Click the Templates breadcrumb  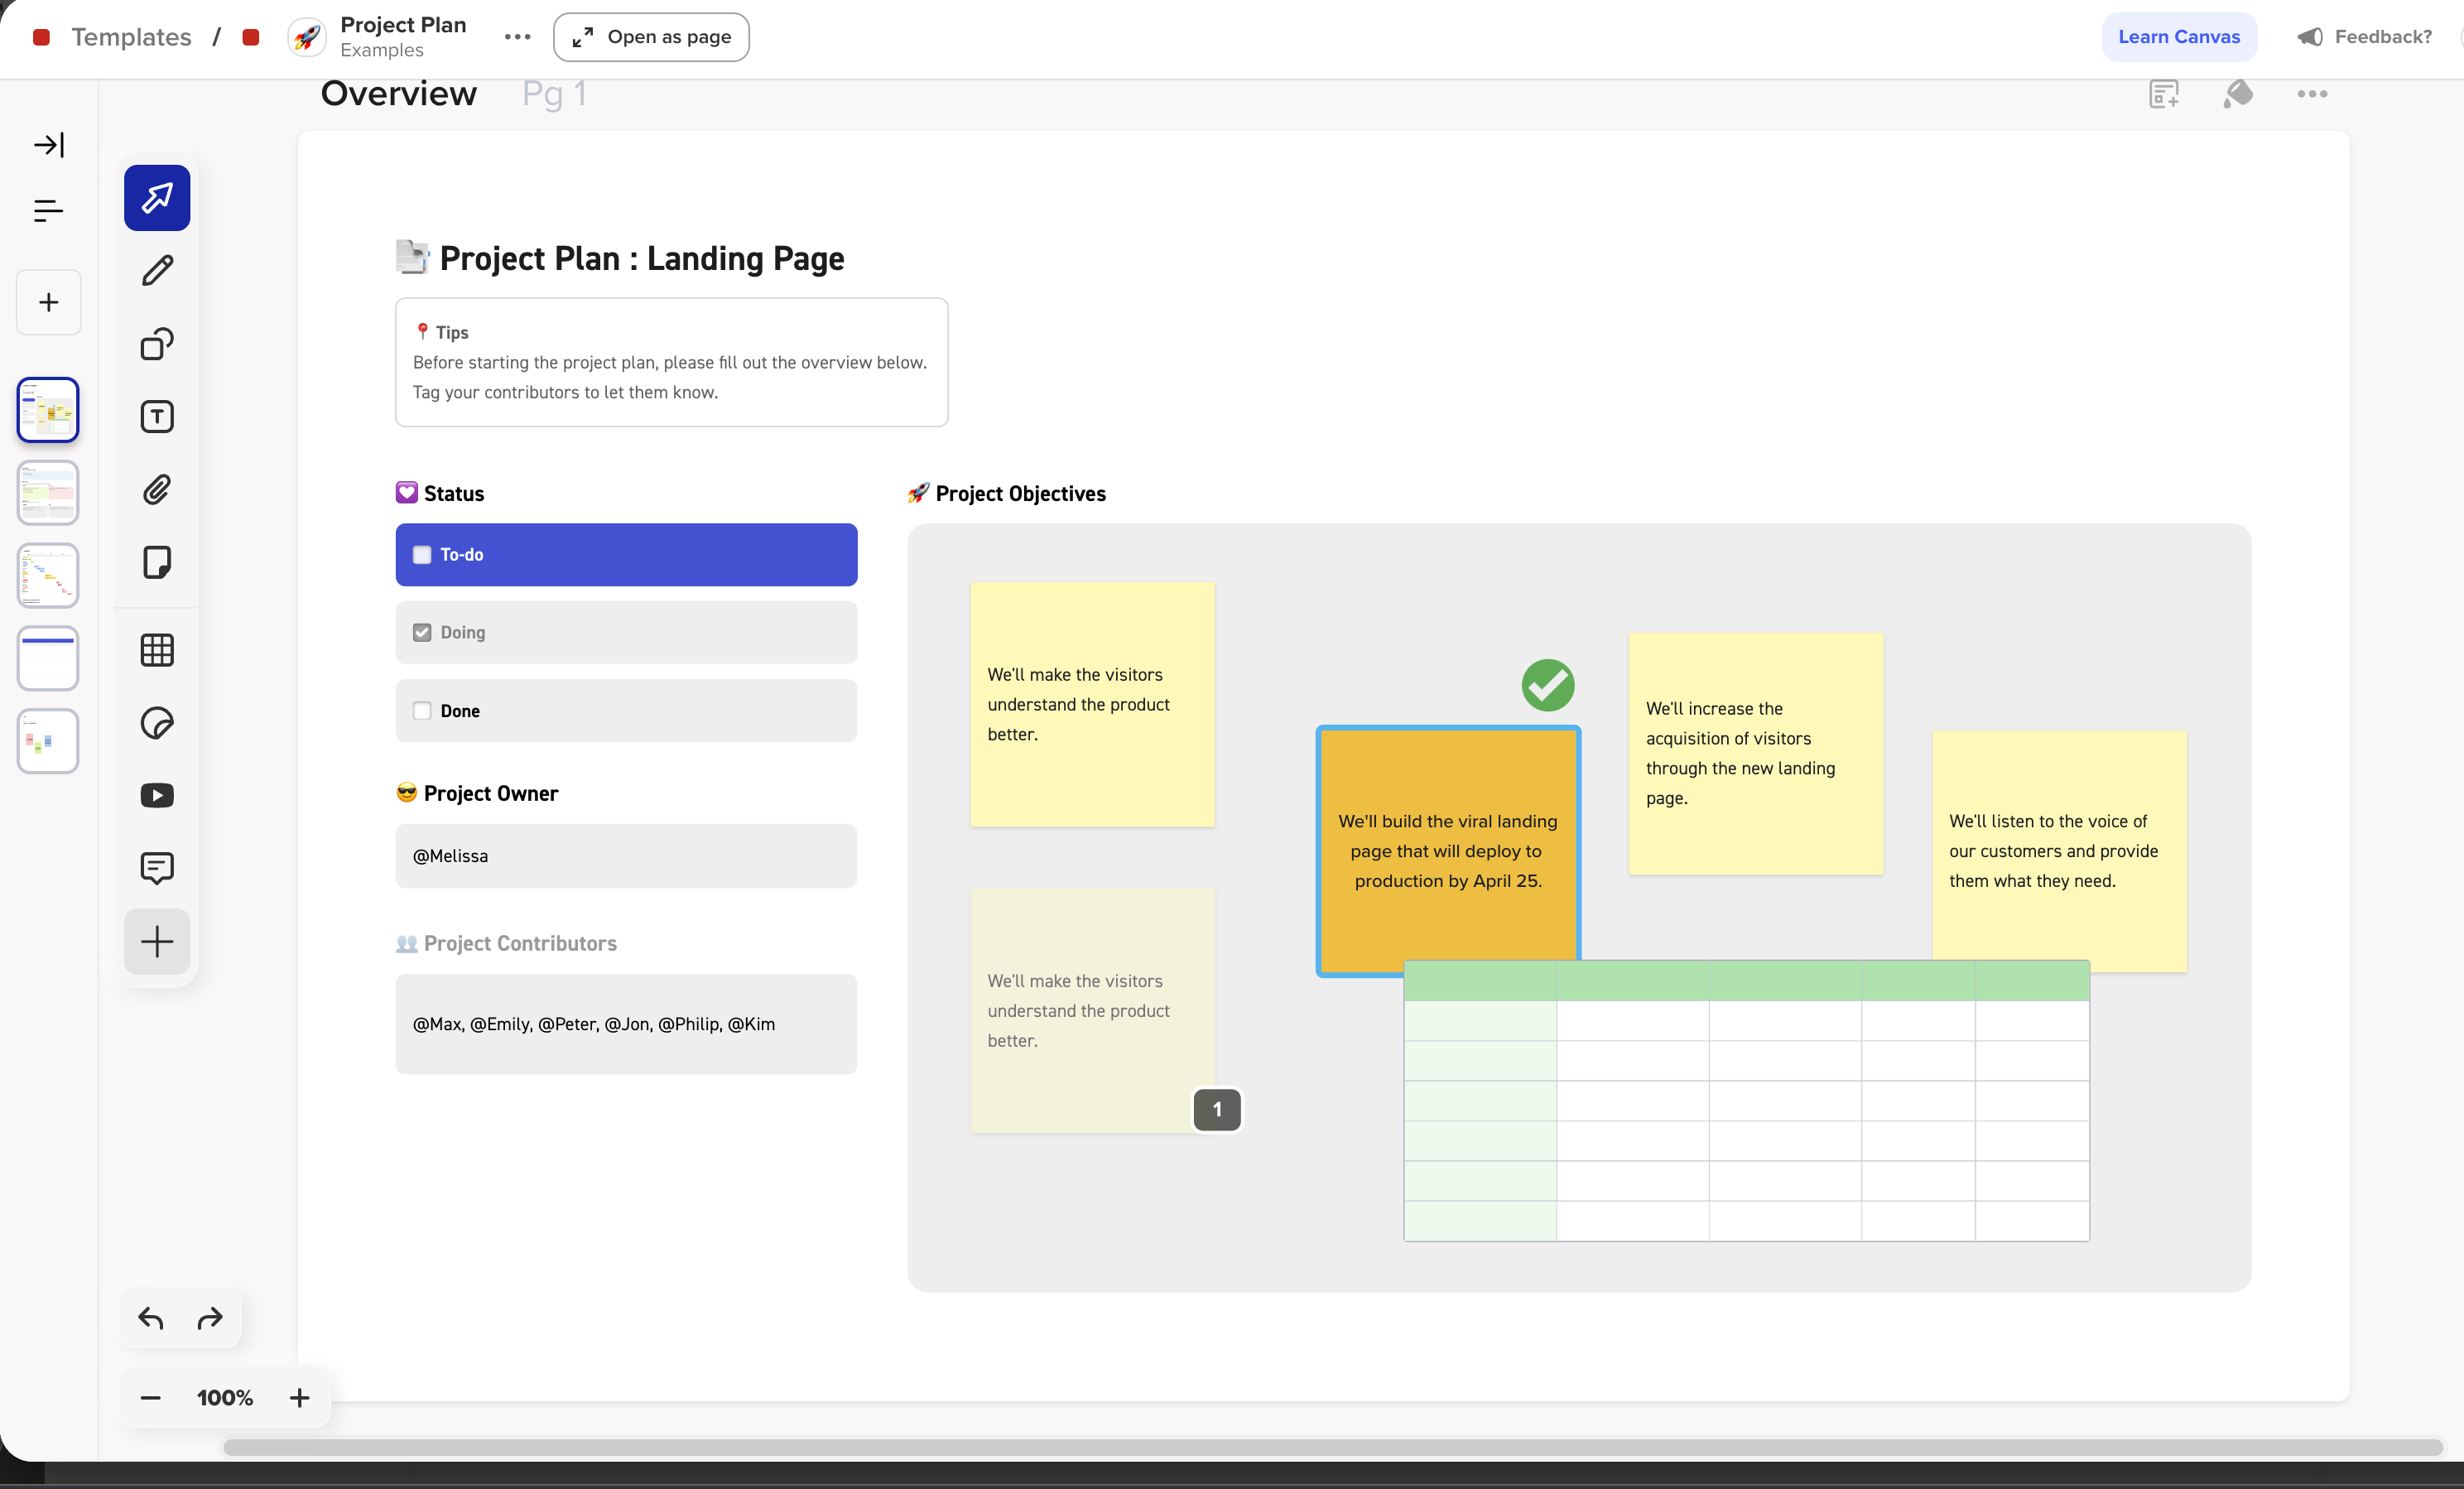[131, 37]
